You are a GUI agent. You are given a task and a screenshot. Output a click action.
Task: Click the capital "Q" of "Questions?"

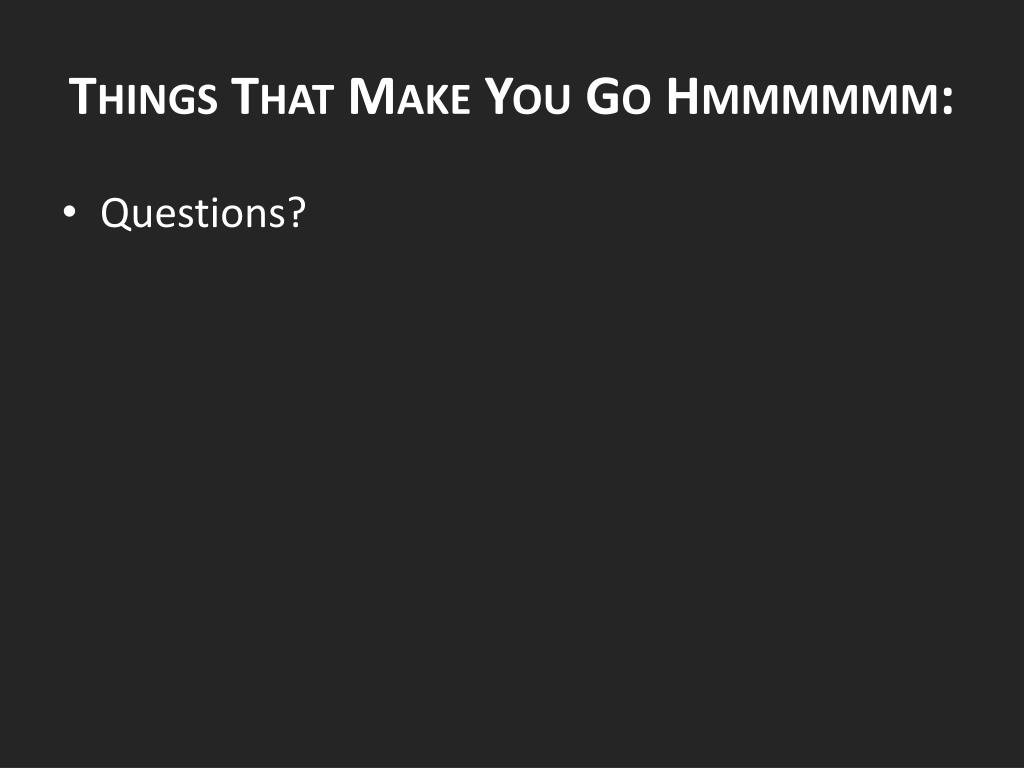point(116,213)
